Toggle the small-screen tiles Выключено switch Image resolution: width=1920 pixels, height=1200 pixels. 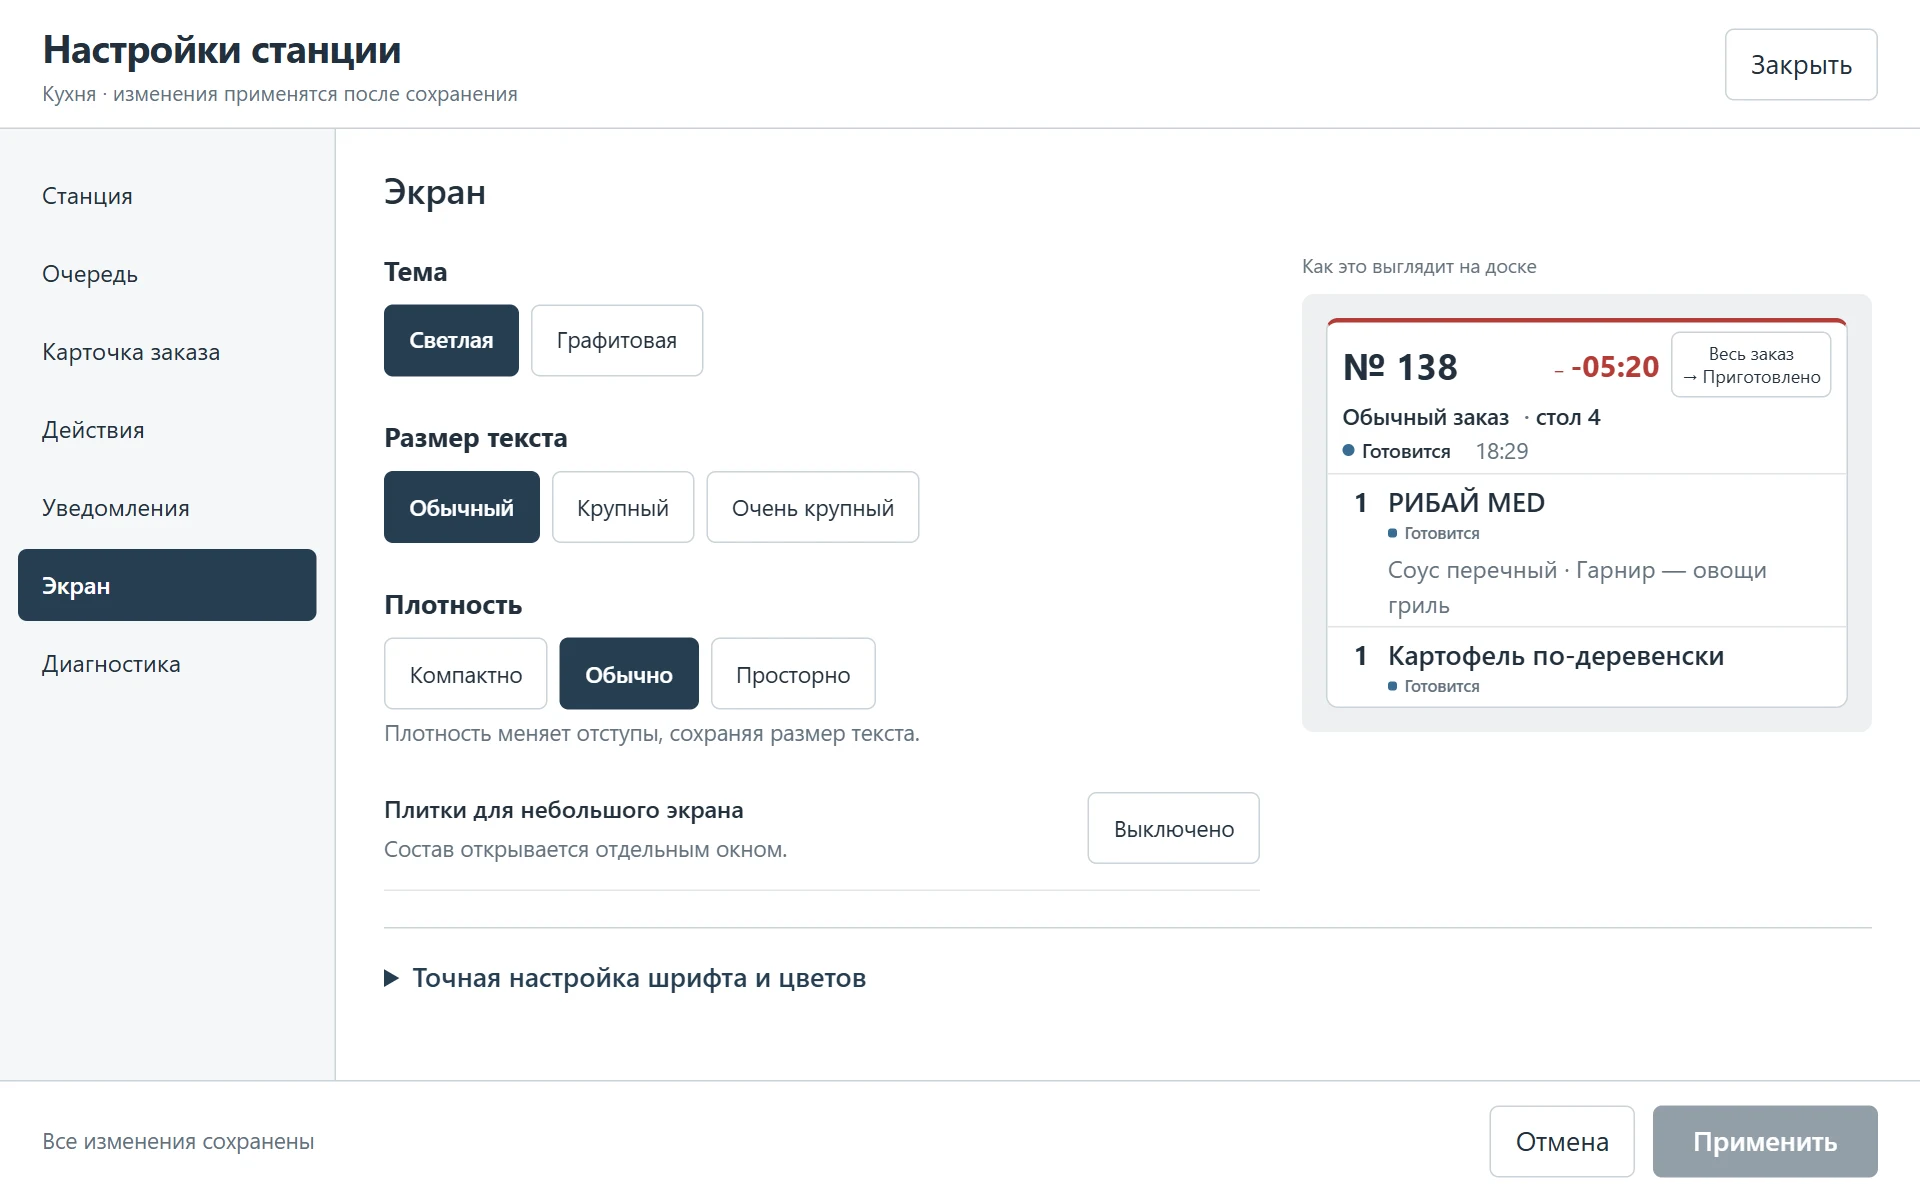[1174, 828]
